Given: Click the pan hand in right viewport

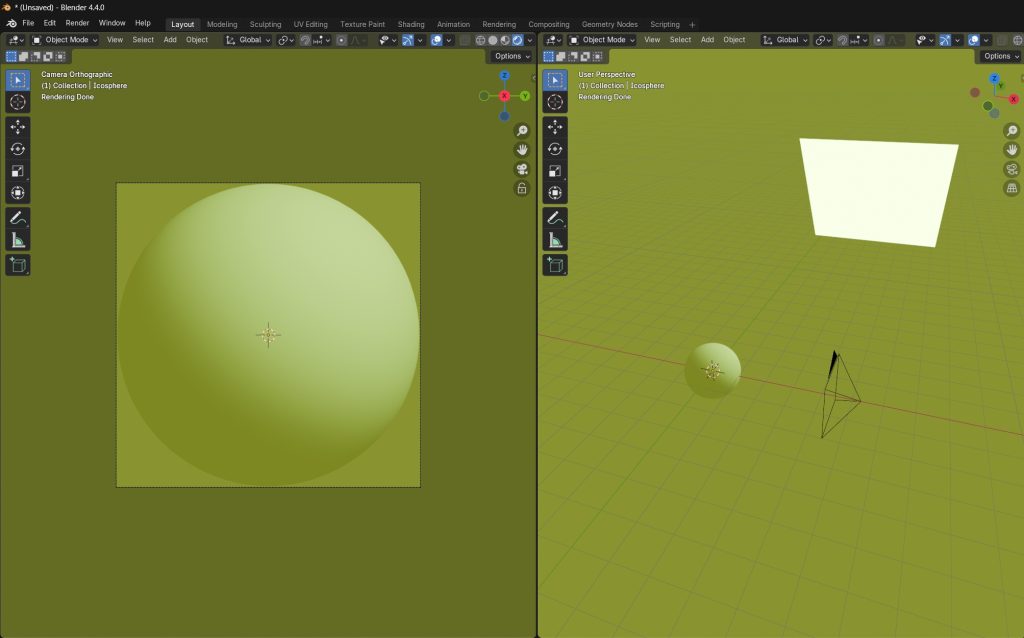Looking at the screenshot, I should coord(1012,150).
